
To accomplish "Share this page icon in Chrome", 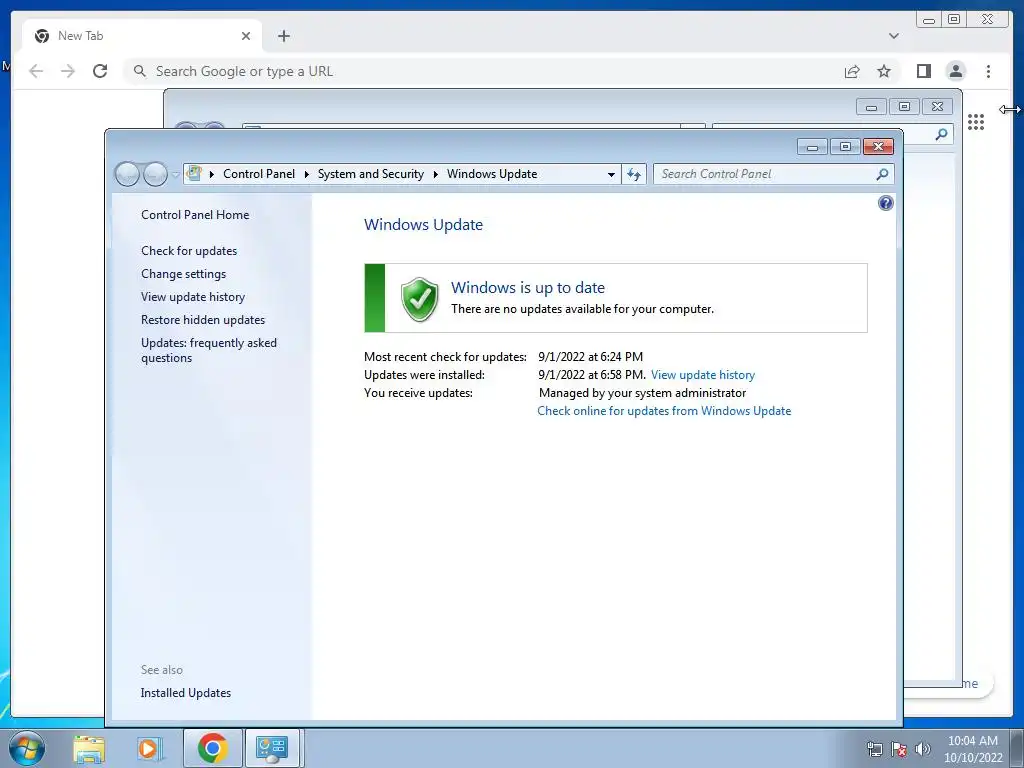I will pyautogui.click(x=852, y=71).
